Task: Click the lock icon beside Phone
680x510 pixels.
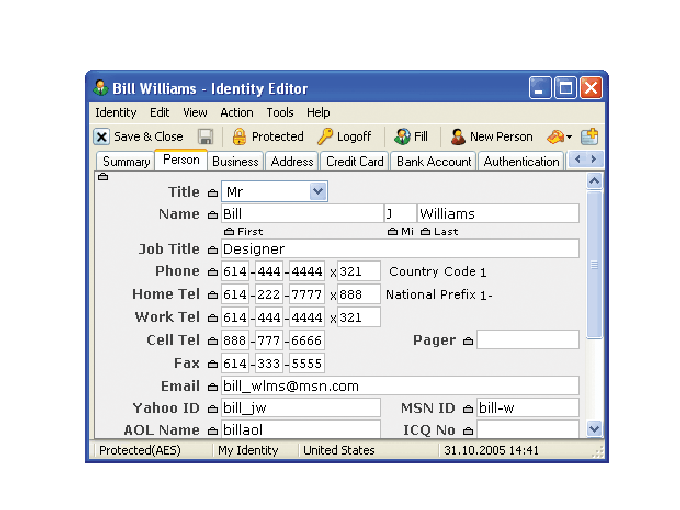Action: click(212, 272)
